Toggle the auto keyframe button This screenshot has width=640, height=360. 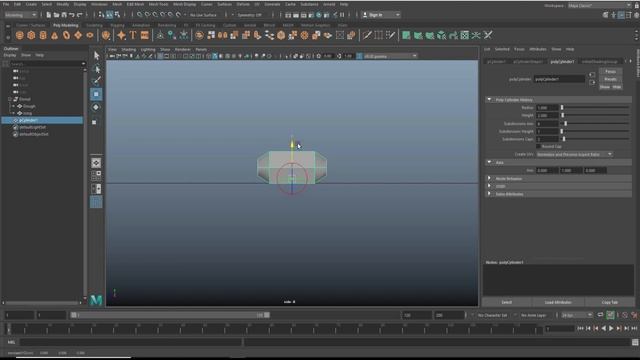[610, 315]
